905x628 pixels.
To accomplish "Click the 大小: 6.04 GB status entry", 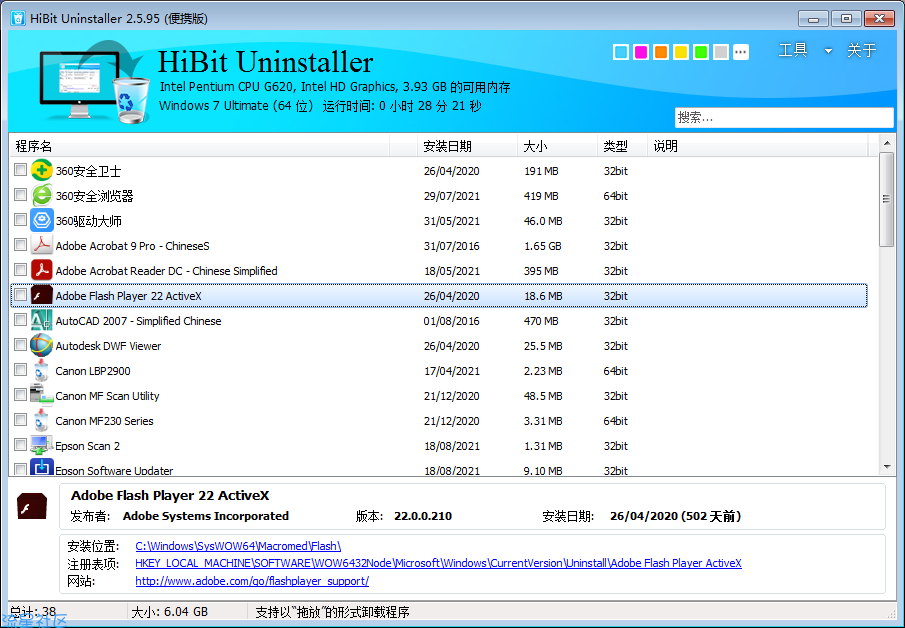I will (169, 612).
